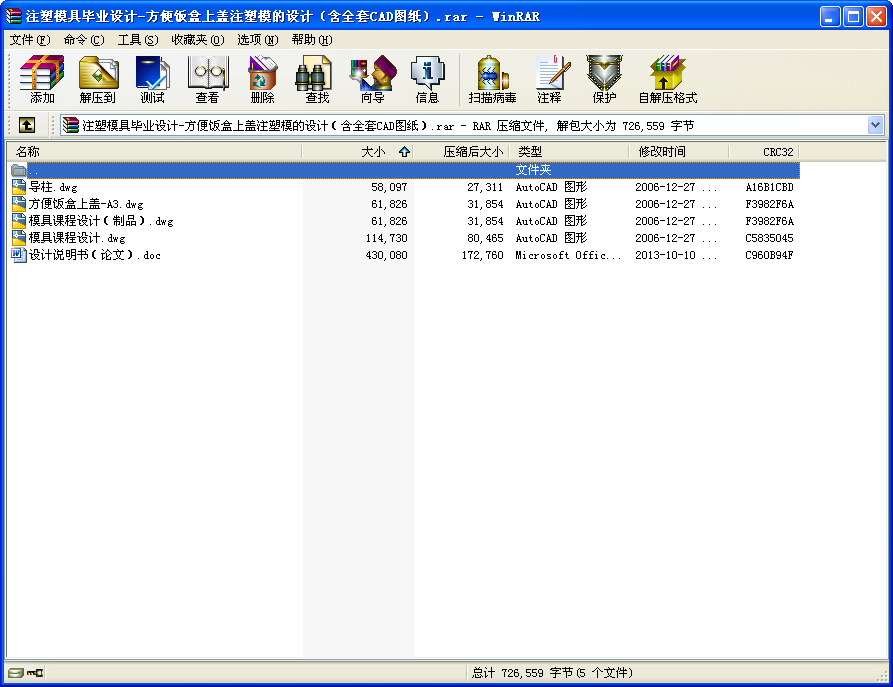Image resolution: width=893 pixels, height=687 pixels.
Task: Select file 方便饭盒上盖-A3.dwg
Action: tap(85, 204)
